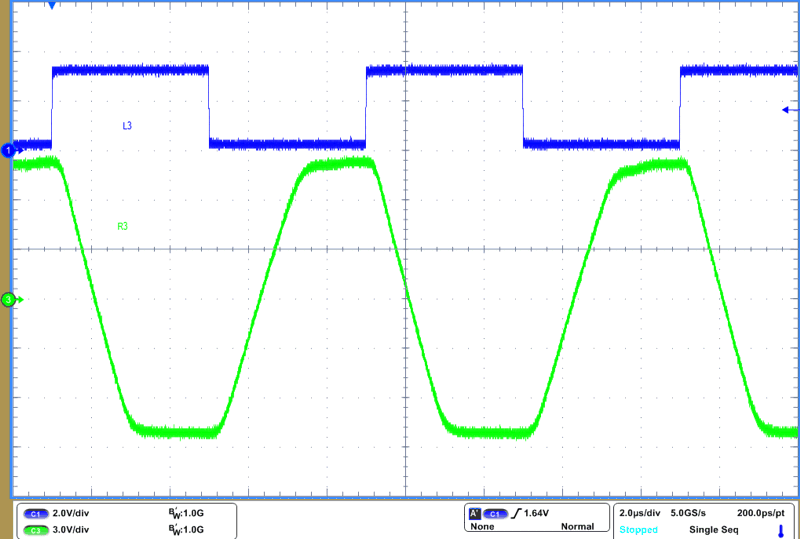Click the Single Seq acquisition mode
The width and height of the screenshot is (800, 539).
click(x=713, y=529)
